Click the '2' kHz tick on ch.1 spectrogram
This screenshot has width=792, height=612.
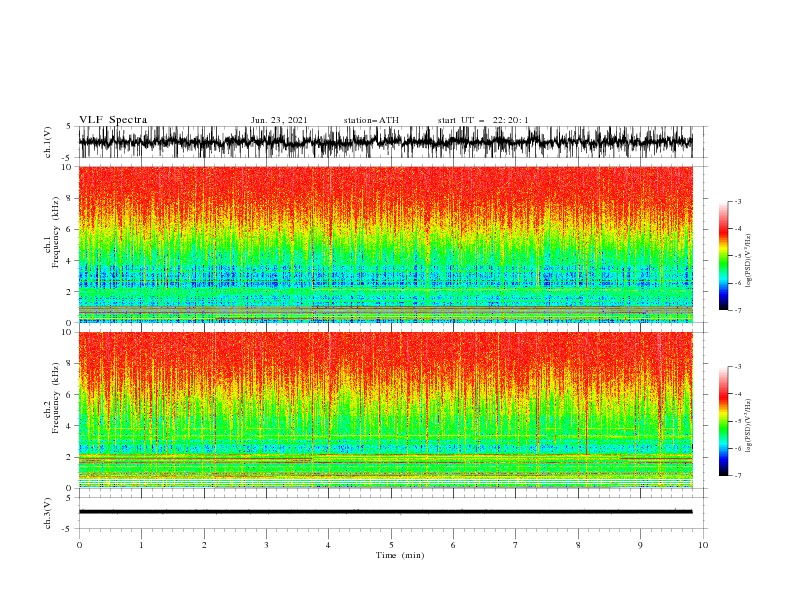69,292
